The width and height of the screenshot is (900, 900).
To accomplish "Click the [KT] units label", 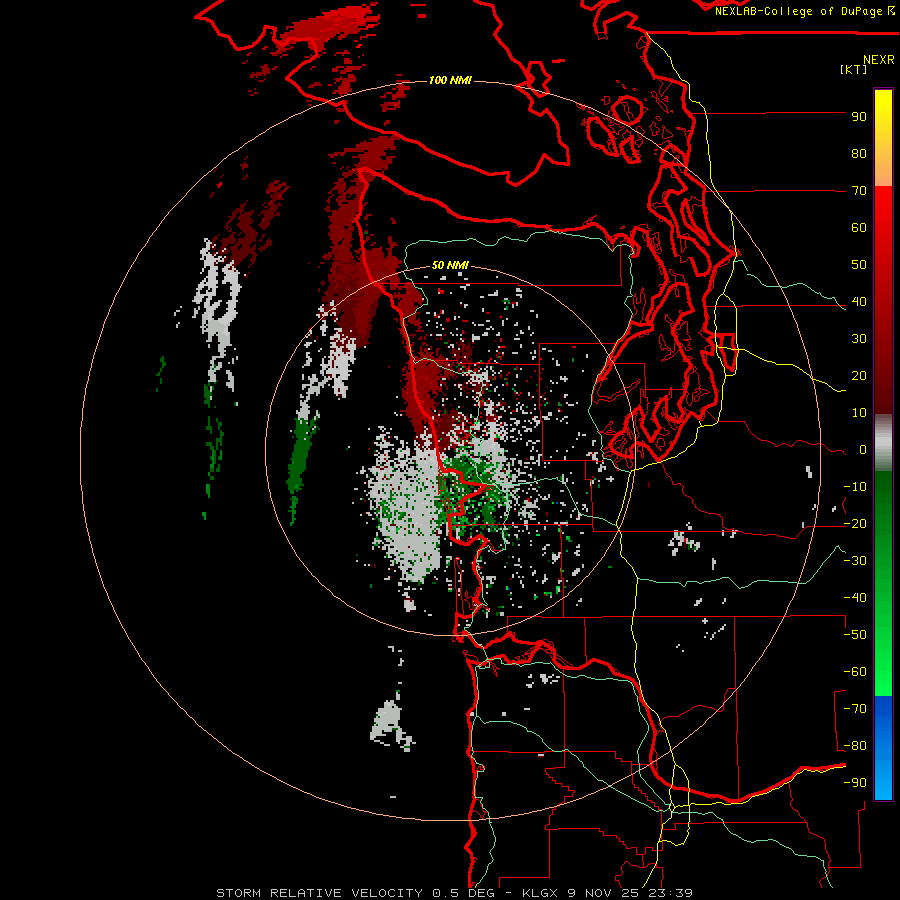I will coord(854,69).
